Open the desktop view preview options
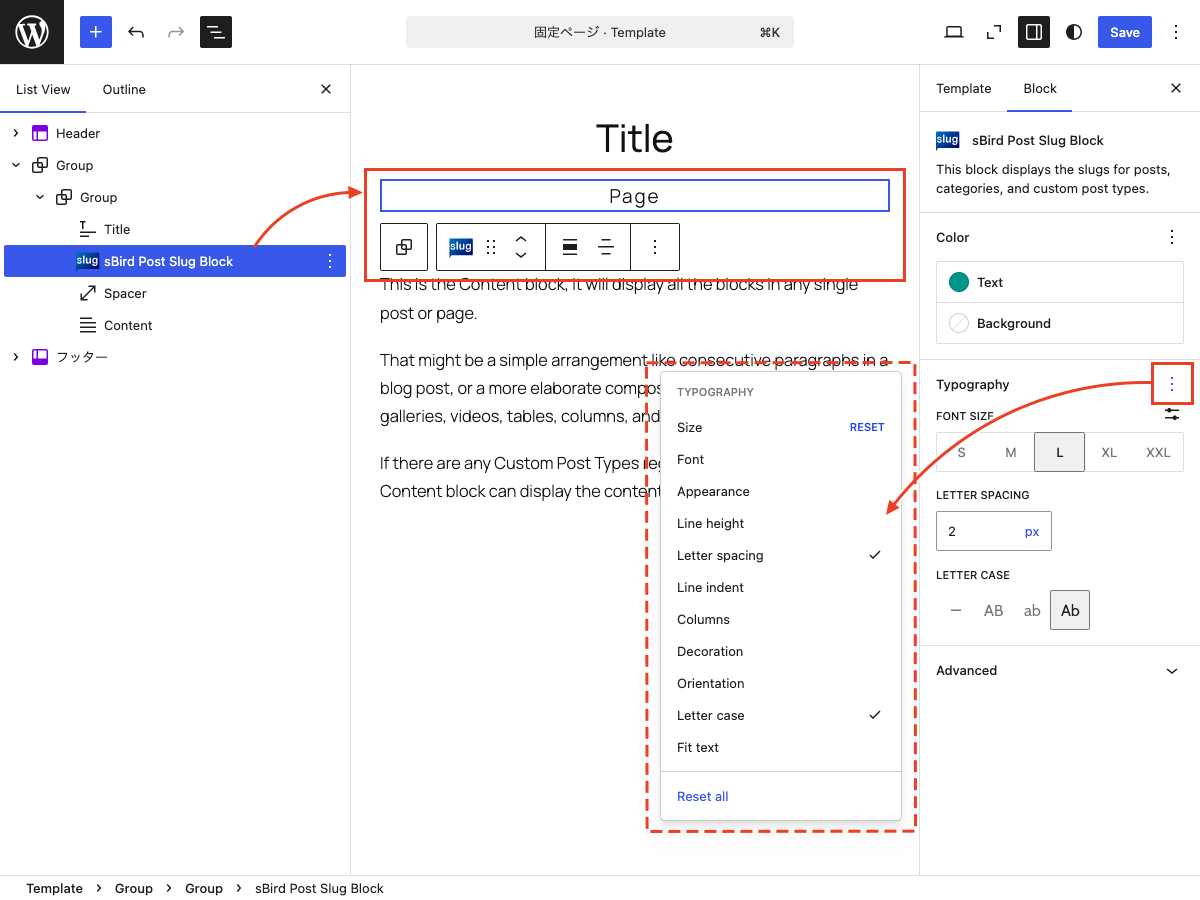 [x=954, y=32]
